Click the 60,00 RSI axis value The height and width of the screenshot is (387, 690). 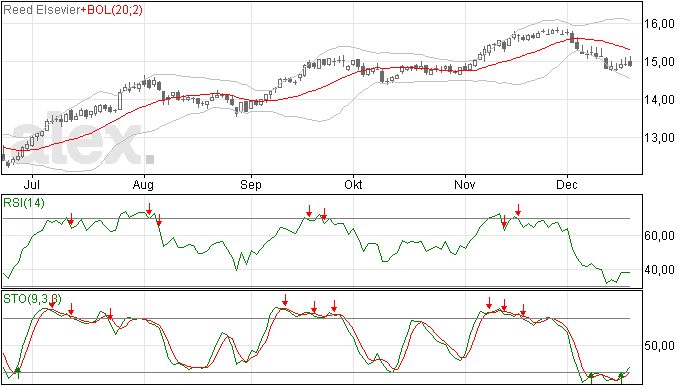click(x=659, y=236)
